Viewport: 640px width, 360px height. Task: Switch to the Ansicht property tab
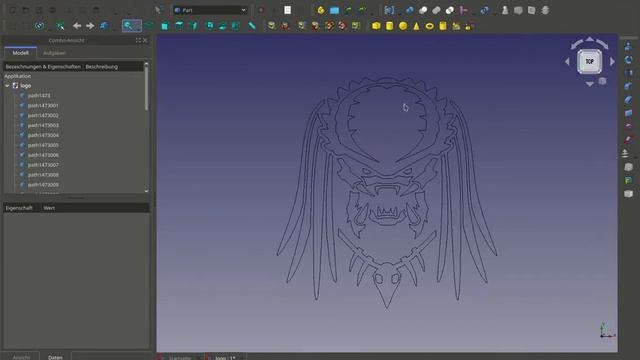point(21,357)
